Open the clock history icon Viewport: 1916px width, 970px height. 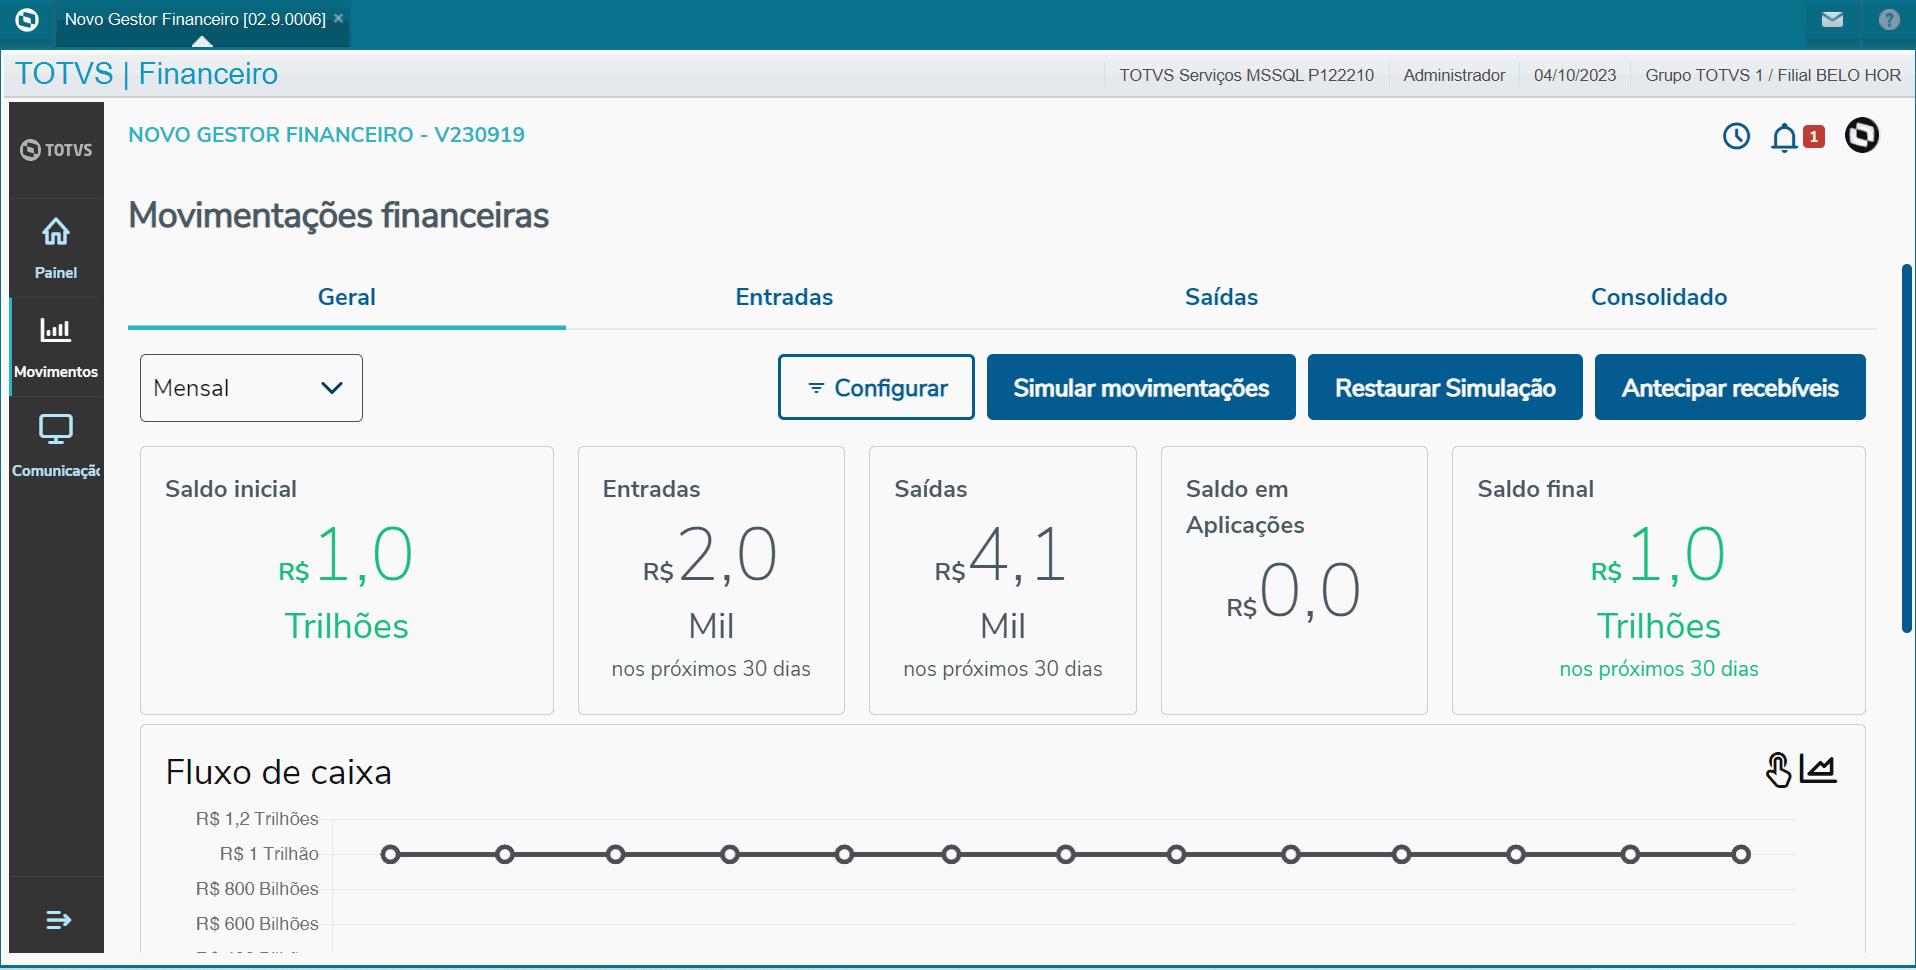pos(1737,136)
